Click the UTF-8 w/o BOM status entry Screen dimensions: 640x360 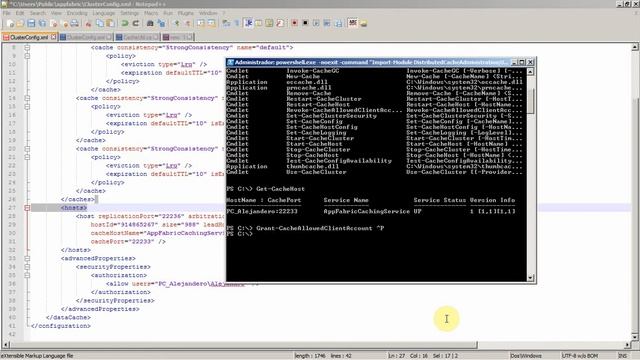coord(580,356)
